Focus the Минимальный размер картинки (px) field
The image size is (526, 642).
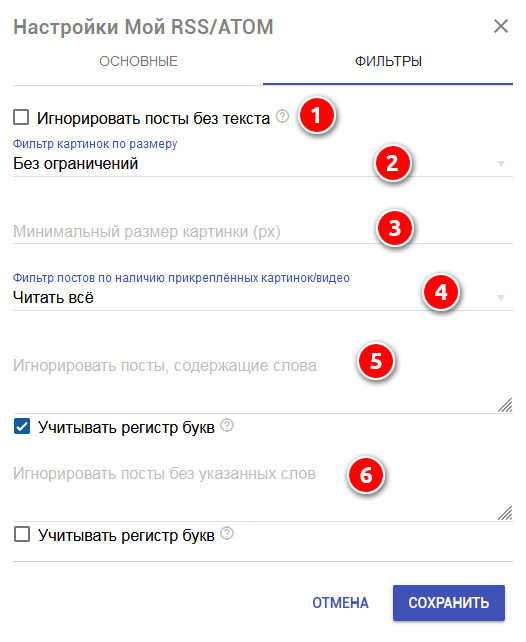263,232
